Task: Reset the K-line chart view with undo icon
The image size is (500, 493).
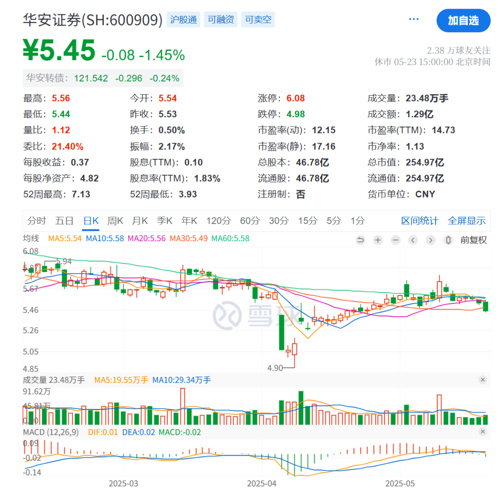Action: click(x=360, y=240)
